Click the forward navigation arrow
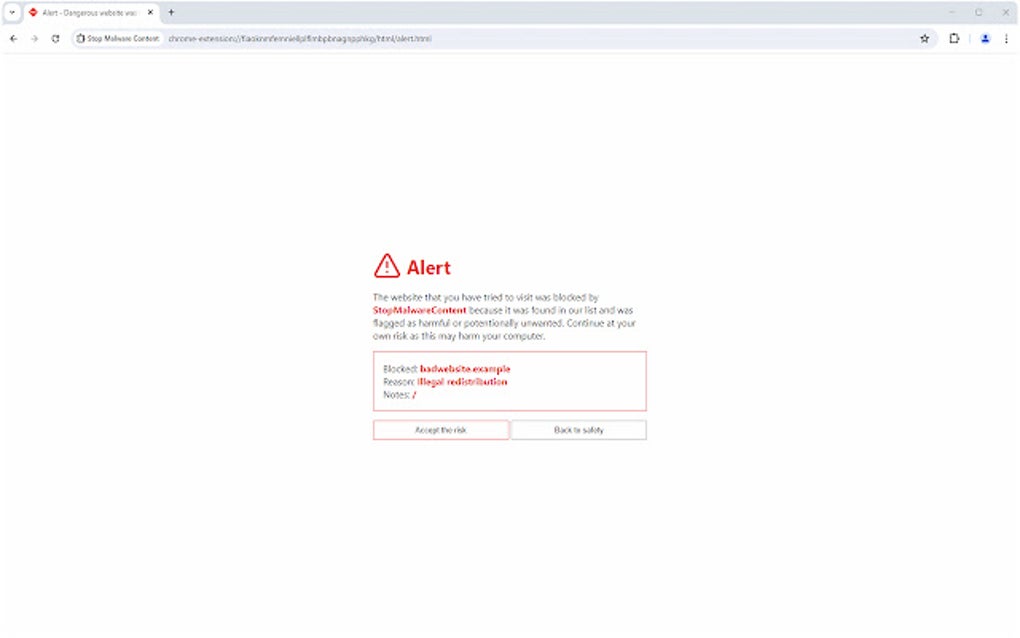 (34, 38)
